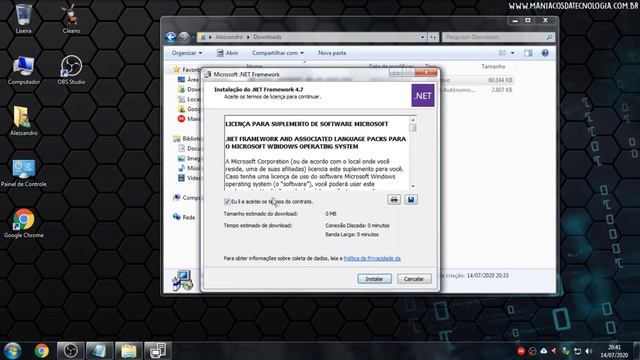This screenshot has height=360, width=640.
Task: Toggle the Explorer preview pane
Action: [528, 53]
